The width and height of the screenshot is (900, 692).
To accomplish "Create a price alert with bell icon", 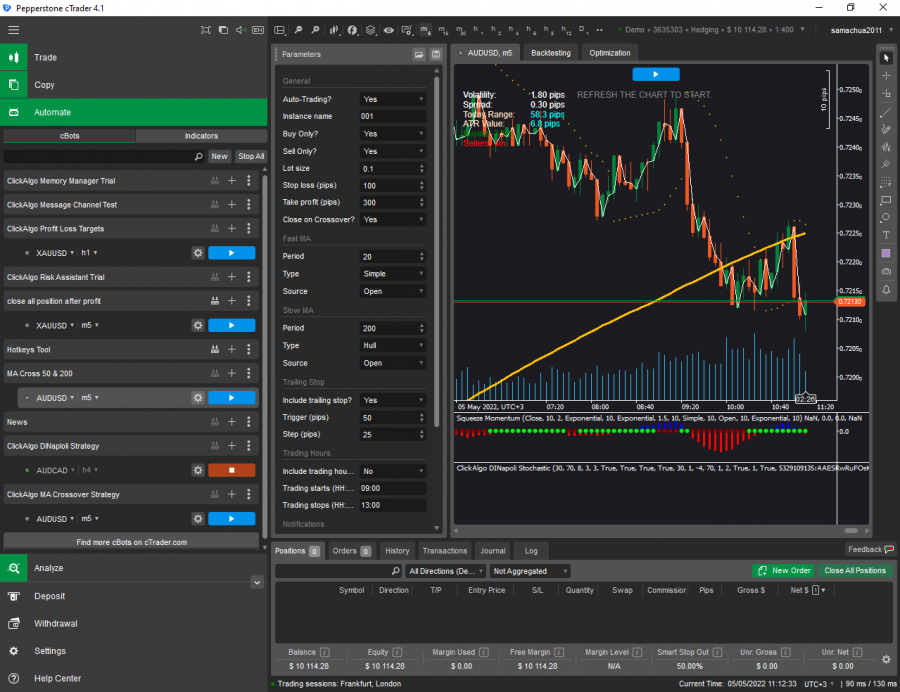I will [886, 290].
